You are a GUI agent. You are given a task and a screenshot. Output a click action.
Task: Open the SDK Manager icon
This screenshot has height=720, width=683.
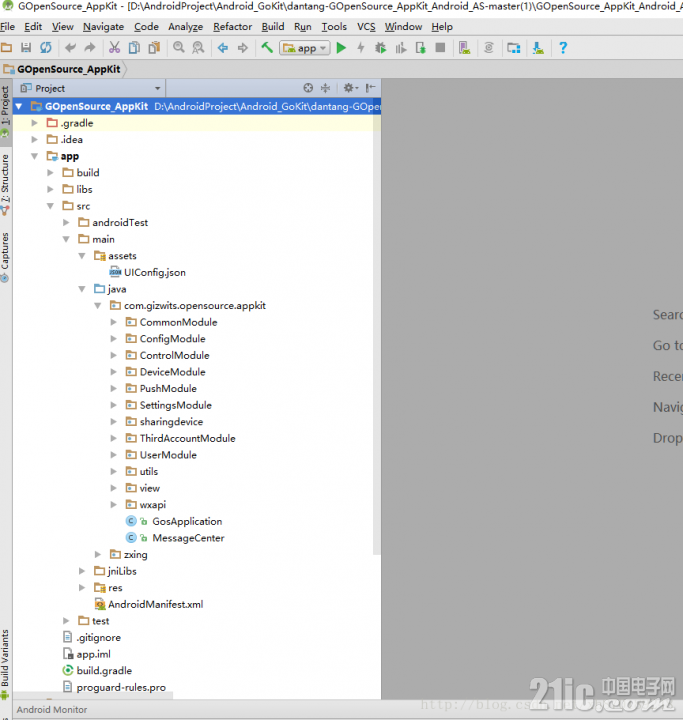[538, 48]
